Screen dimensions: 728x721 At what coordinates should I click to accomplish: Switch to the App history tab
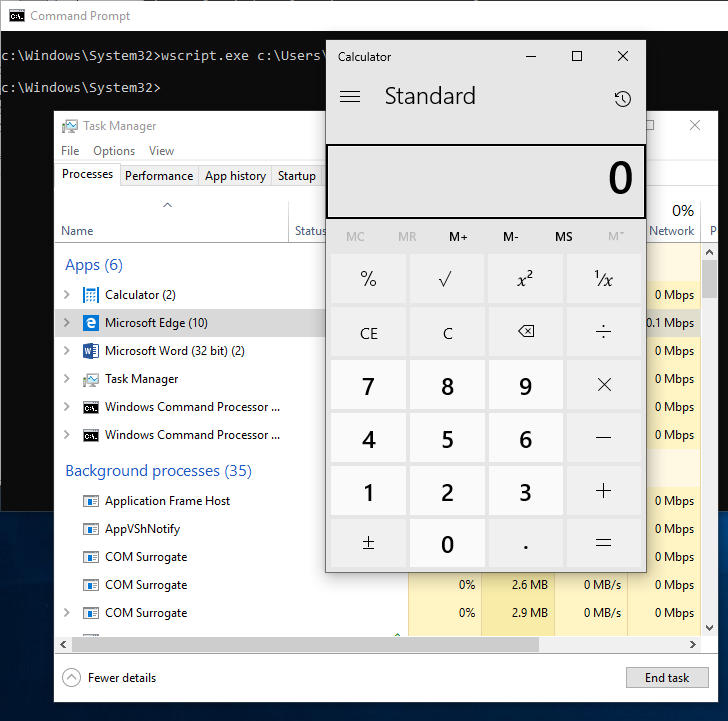click(x=235, y=176)
